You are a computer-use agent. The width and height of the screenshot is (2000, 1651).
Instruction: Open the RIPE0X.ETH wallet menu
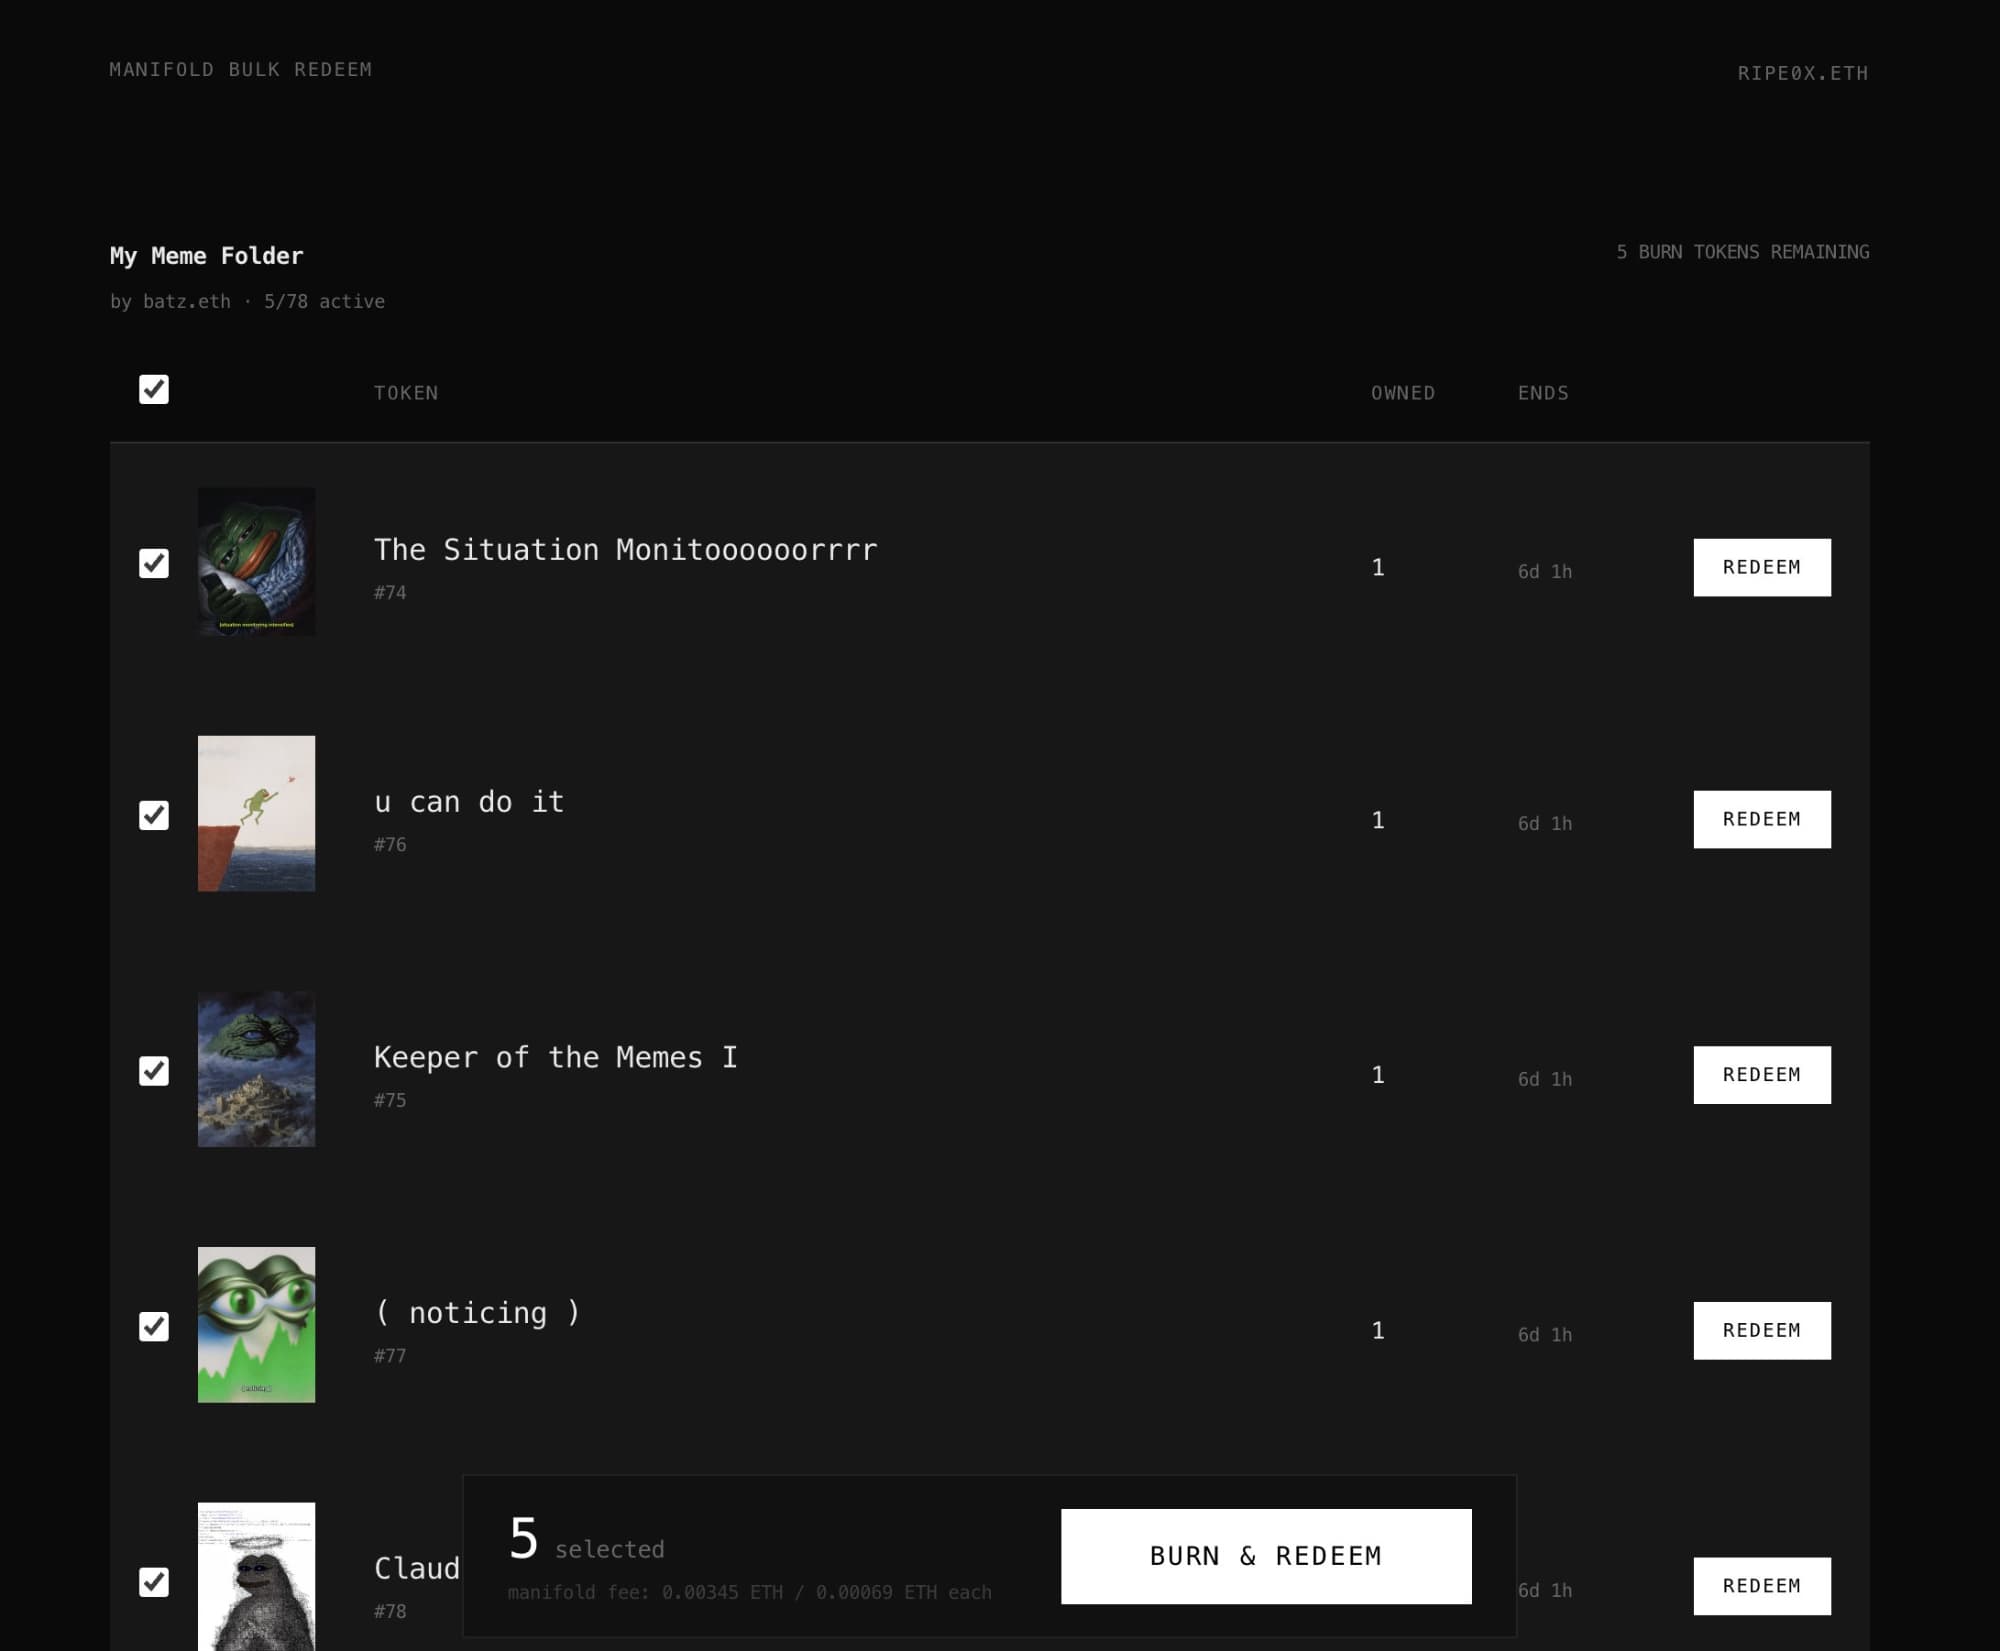[1802, 73]
